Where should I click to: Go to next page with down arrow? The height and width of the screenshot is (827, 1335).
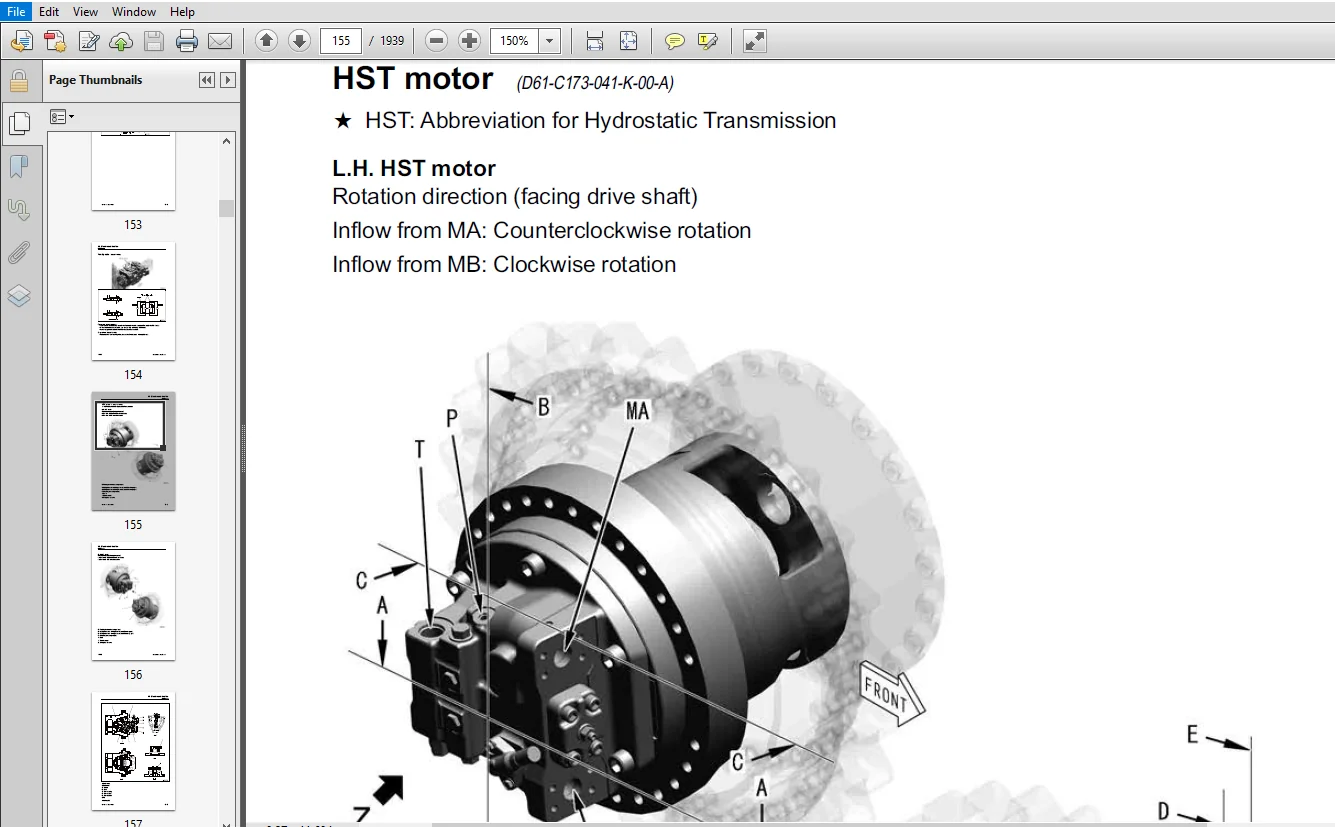point(299,41)
